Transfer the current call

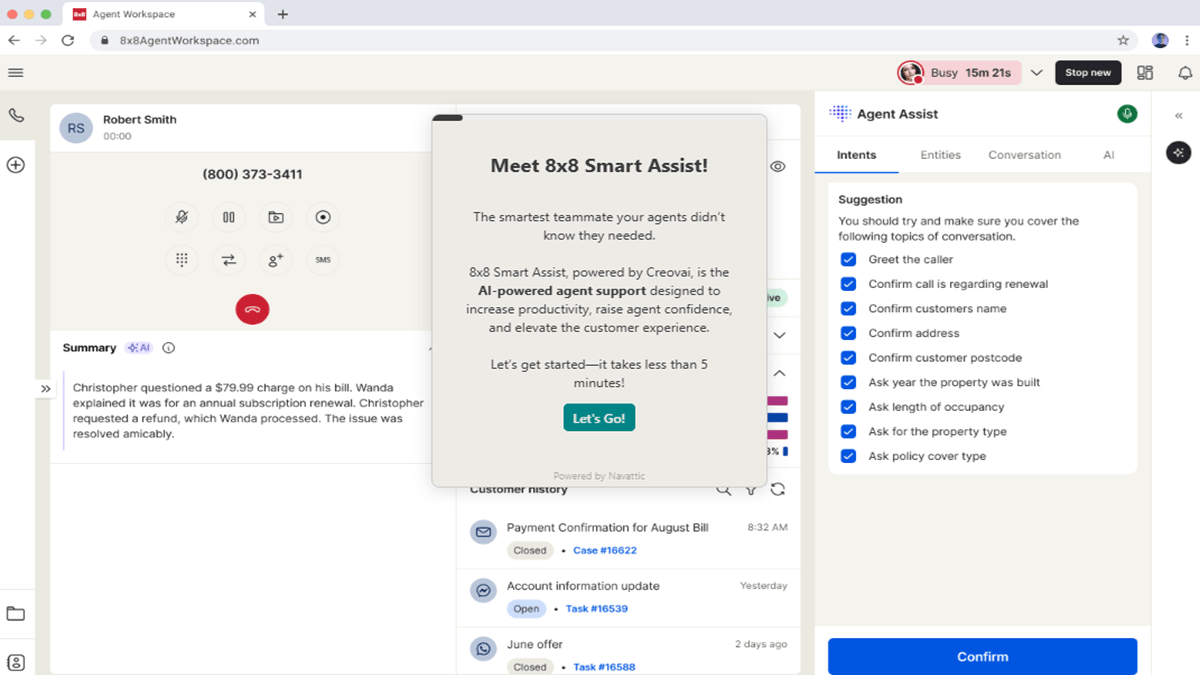point(229,260)
